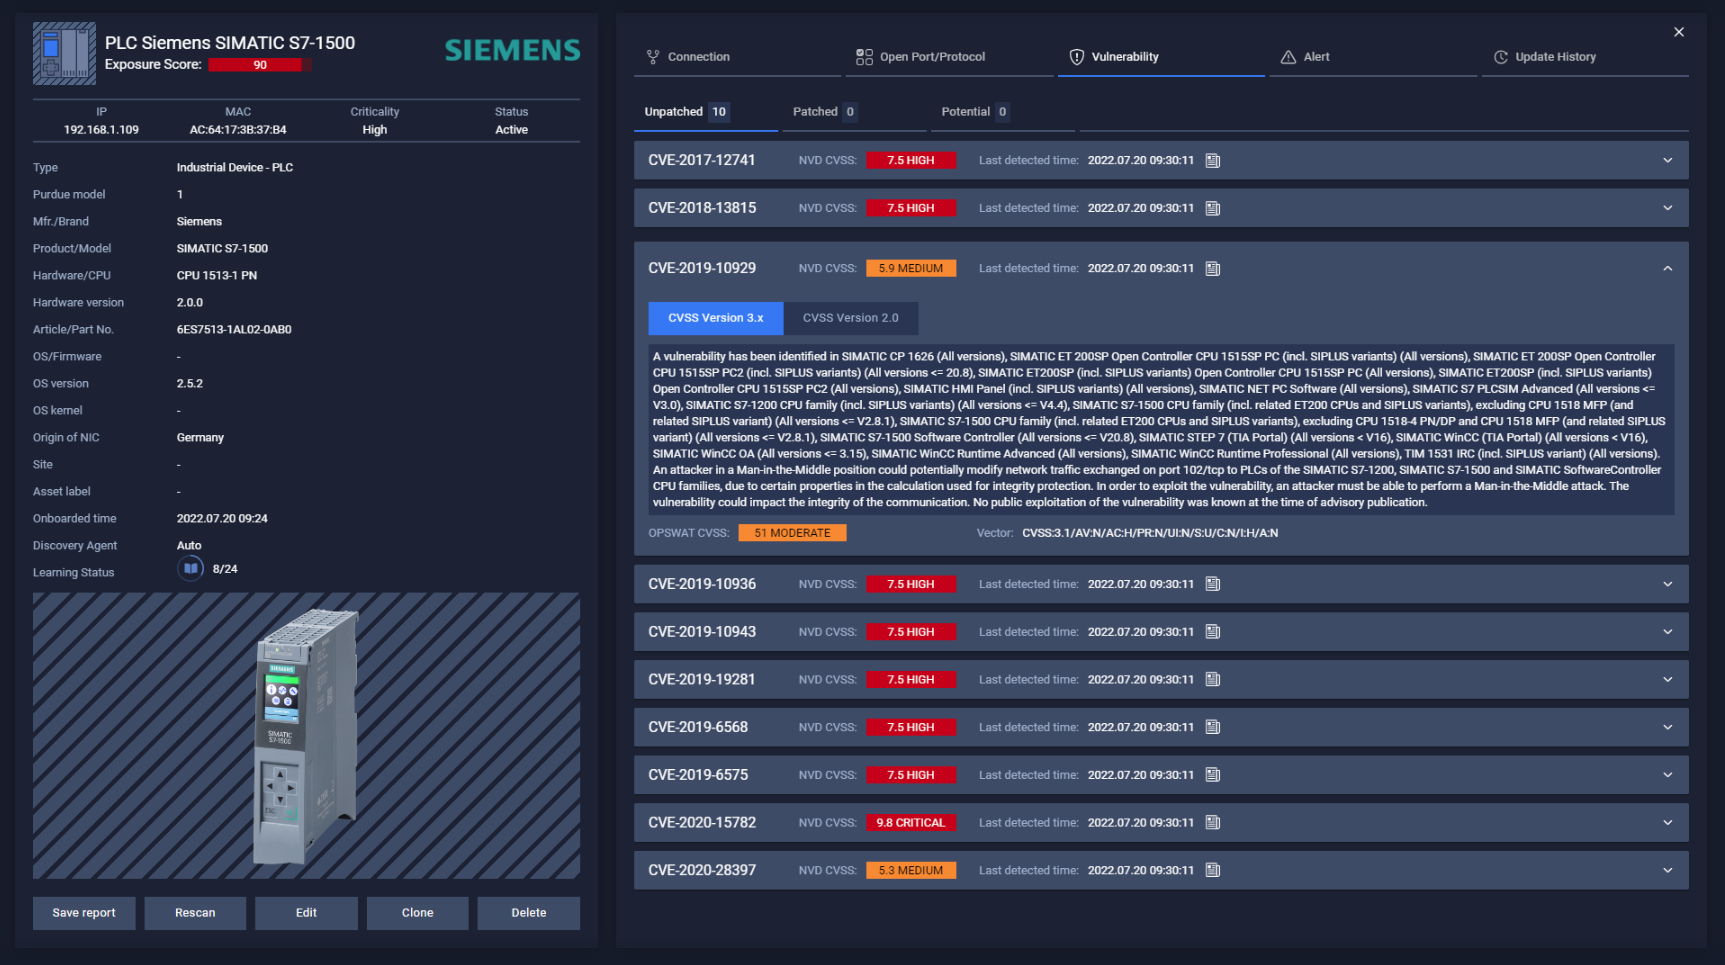Click the MAC address AC:64:17:3B:37:B4
1725x965 pixels.
click(238, 130)
